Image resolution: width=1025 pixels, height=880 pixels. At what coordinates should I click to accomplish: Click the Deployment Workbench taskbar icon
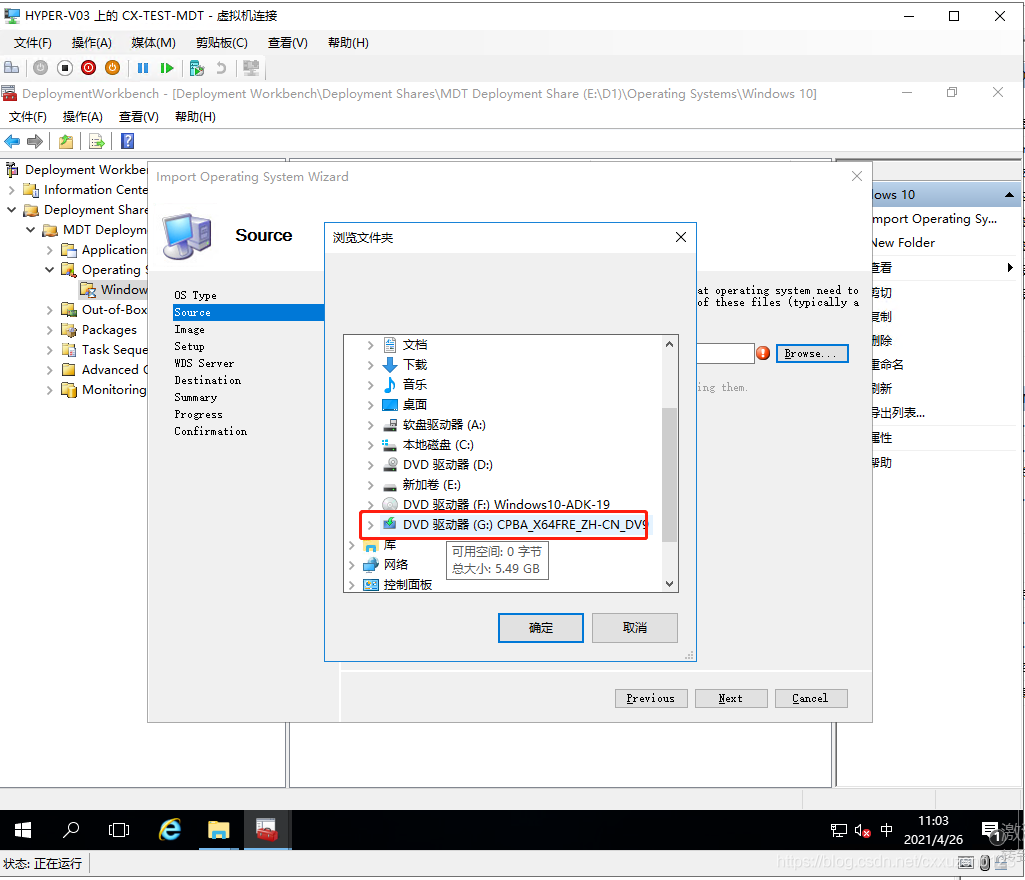(x=267, y=830)
